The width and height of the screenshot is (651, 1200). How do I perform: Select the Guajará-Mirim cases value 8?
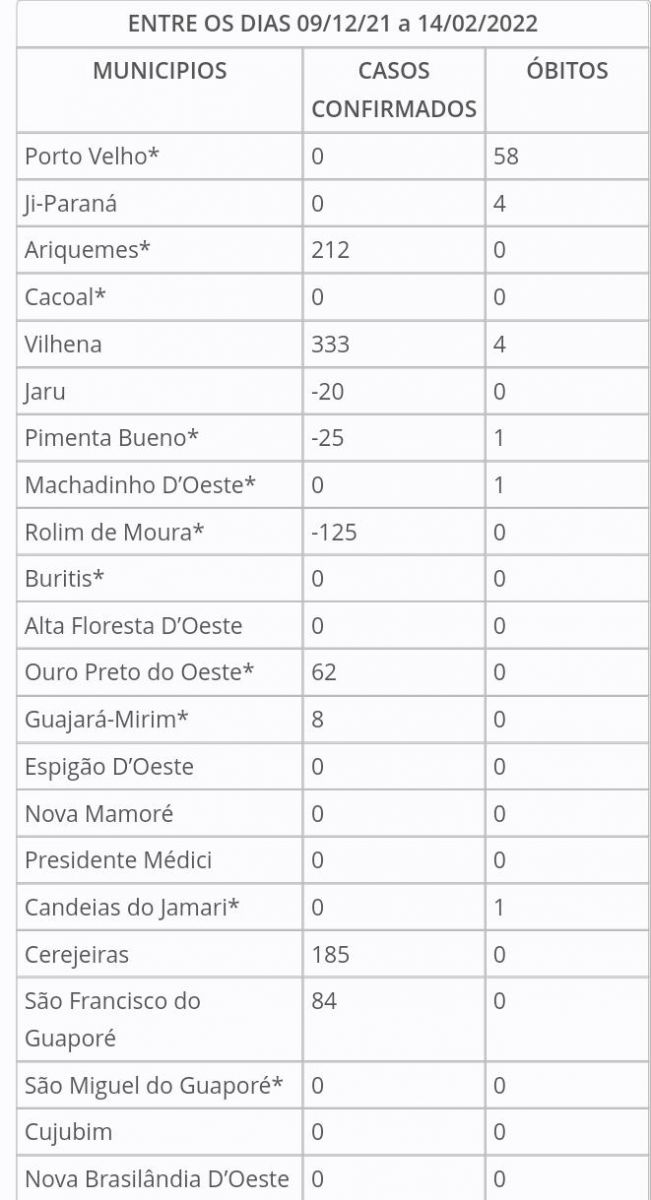click(318, 719)
